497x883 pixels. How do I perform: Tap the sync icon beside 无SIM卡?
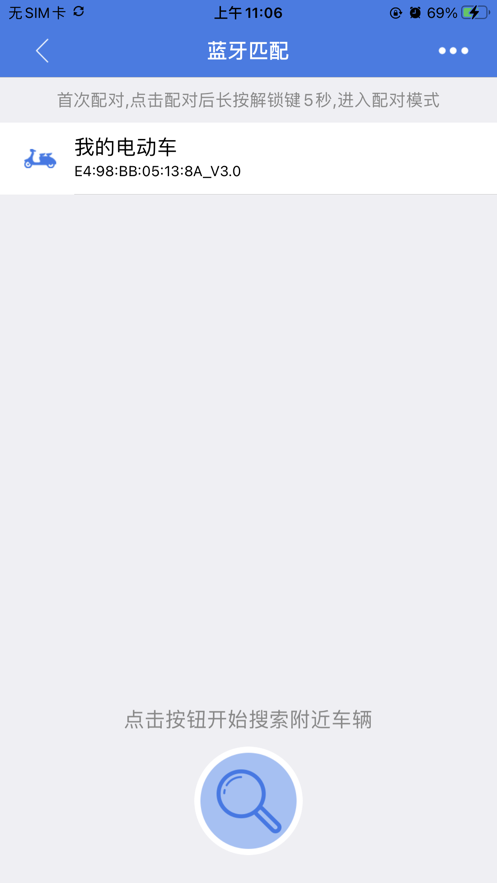[79, 11]
